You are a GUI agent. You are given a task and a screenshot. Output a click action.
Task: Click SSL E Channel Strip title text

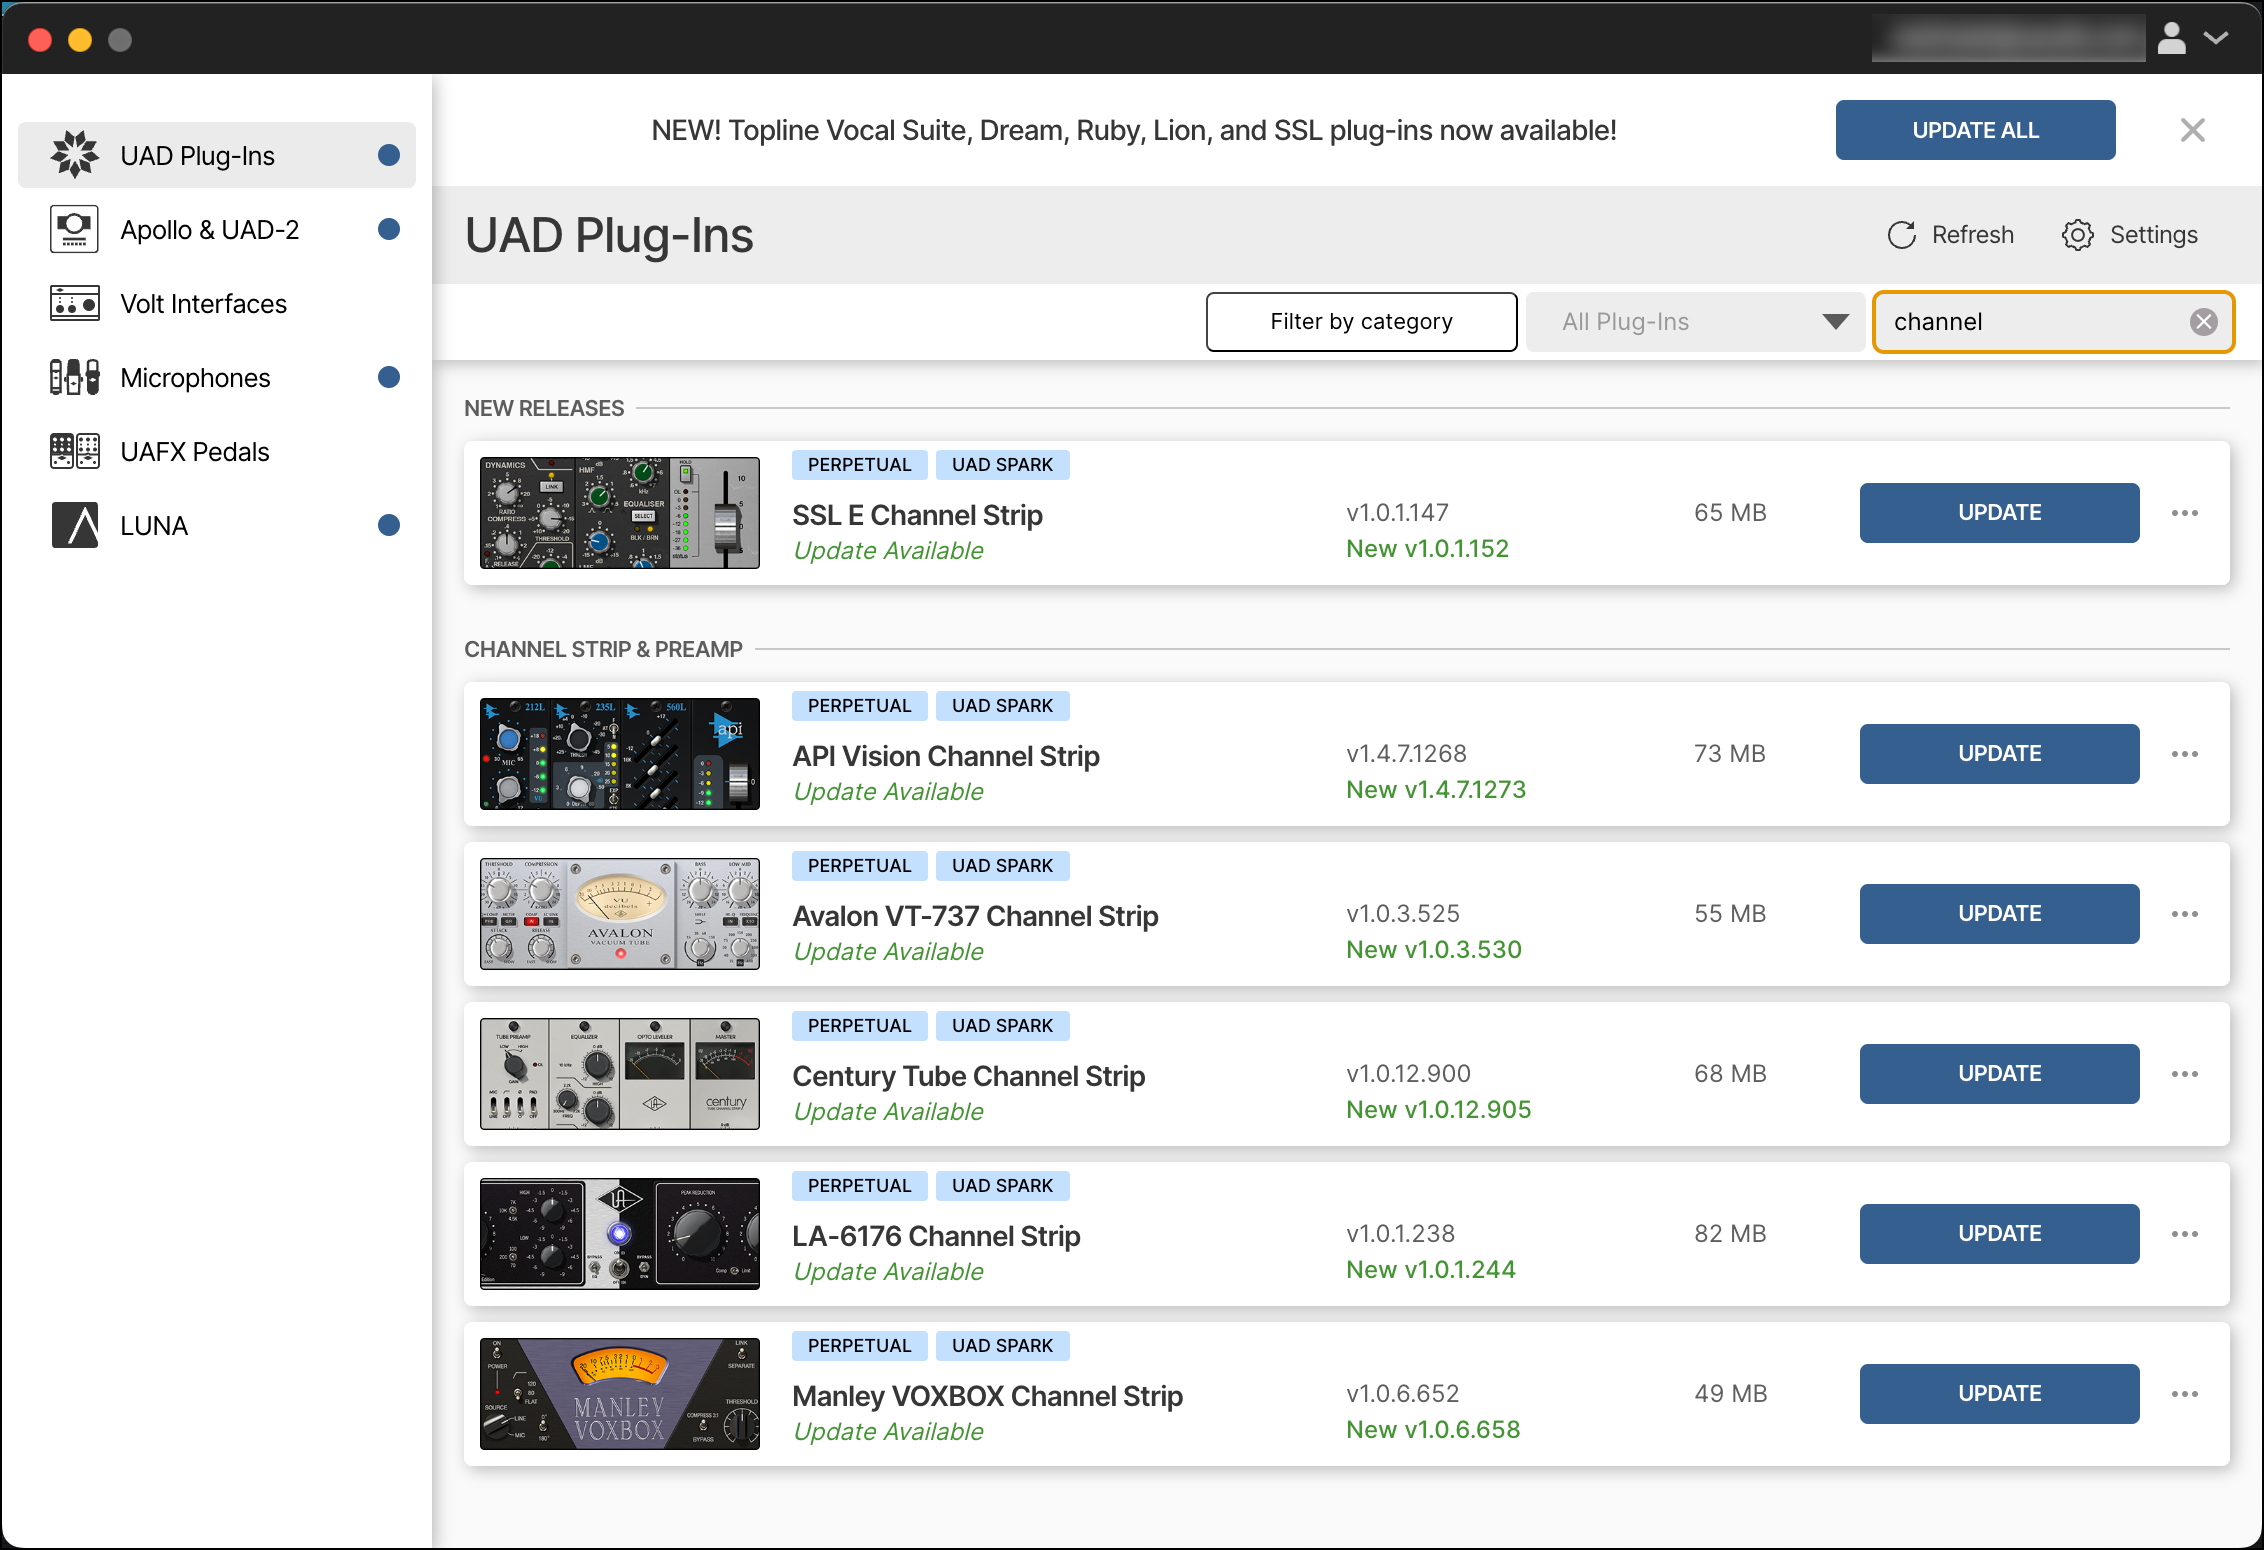917,515
